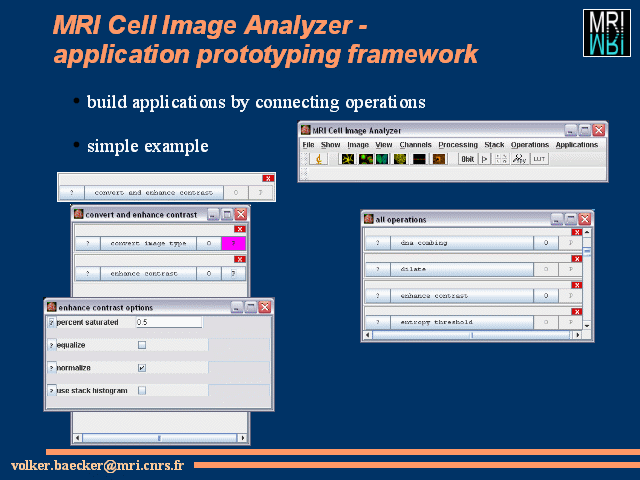Click the squiggle toolbar icon left of LUT
Image resolution: width=640 pixels, height=480 pixels.
point(519,159)
